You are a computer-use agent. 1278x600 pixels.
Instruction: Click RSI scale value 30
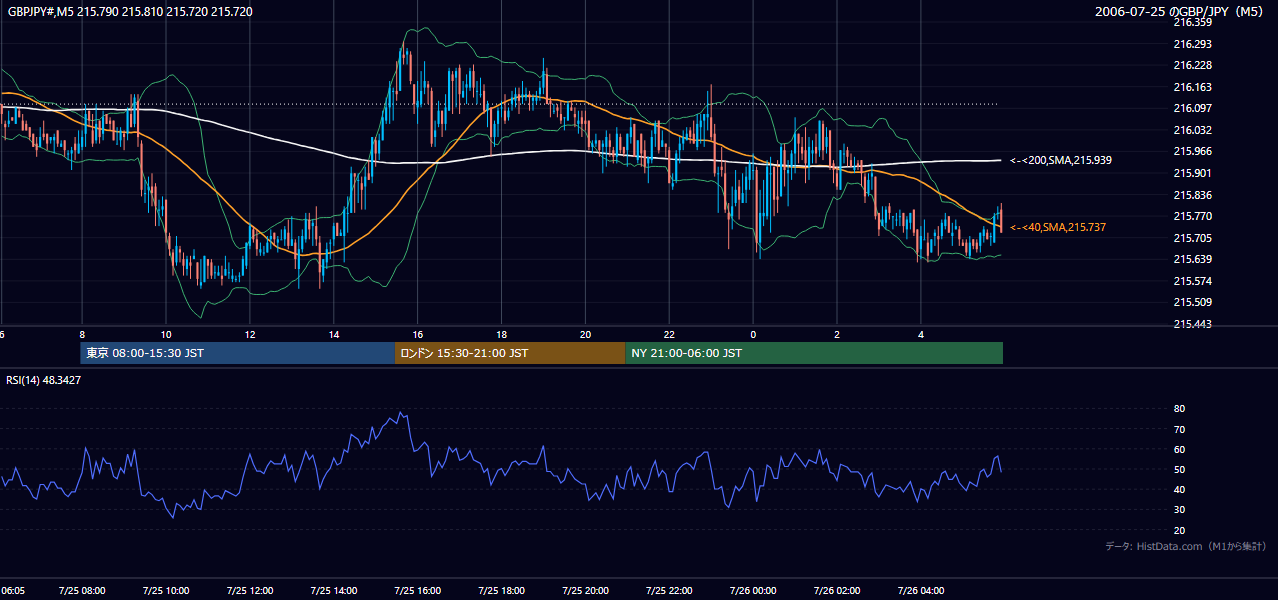pyautogui.click(x=1179, y=510)
